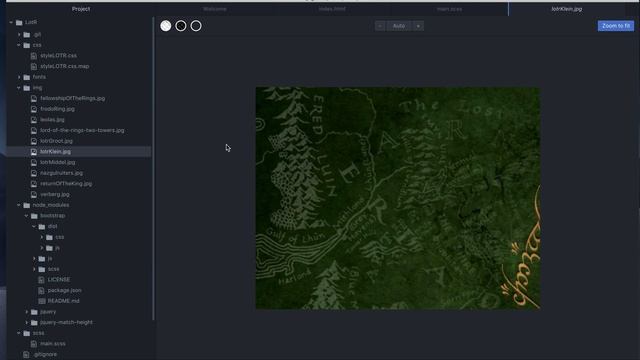Image resolution: width=640 pixels, height=360 pixels.
Task: Click the README.md book icon
Action: click(x=42, y=301)
